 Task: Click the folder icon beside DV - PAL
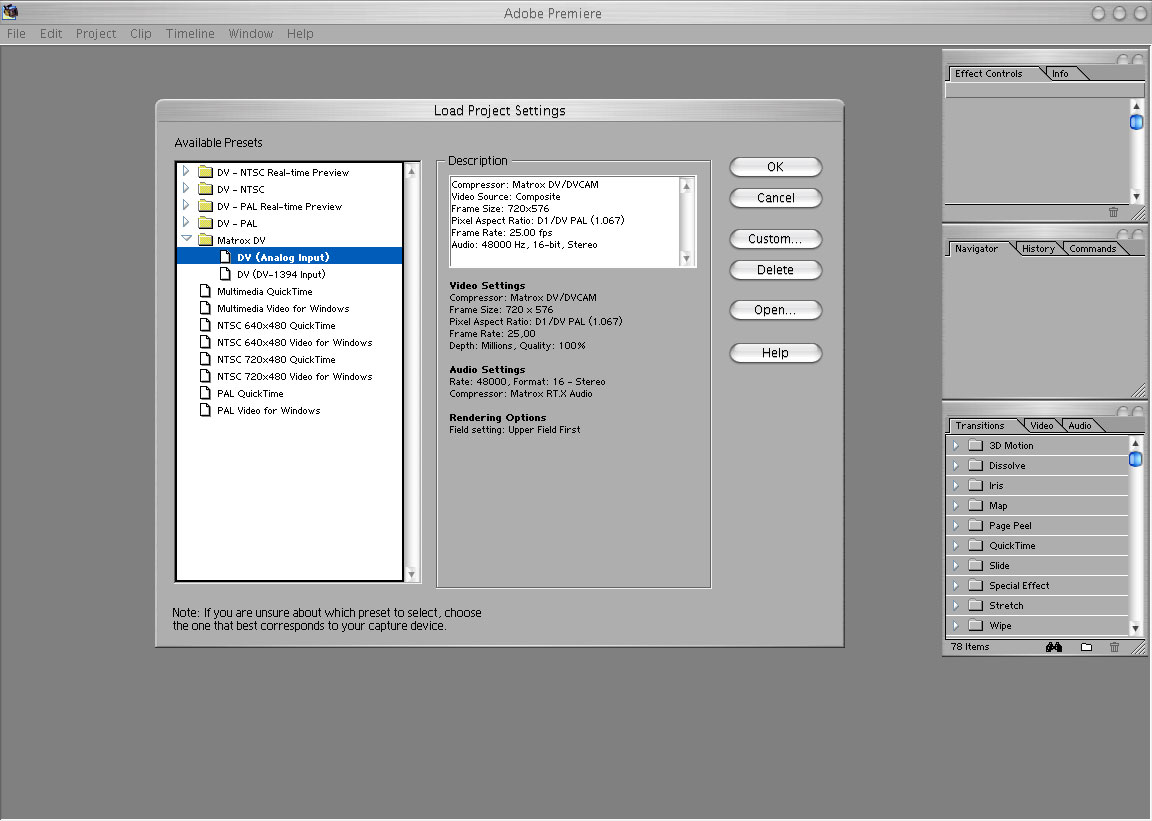(x=206, y=223)
